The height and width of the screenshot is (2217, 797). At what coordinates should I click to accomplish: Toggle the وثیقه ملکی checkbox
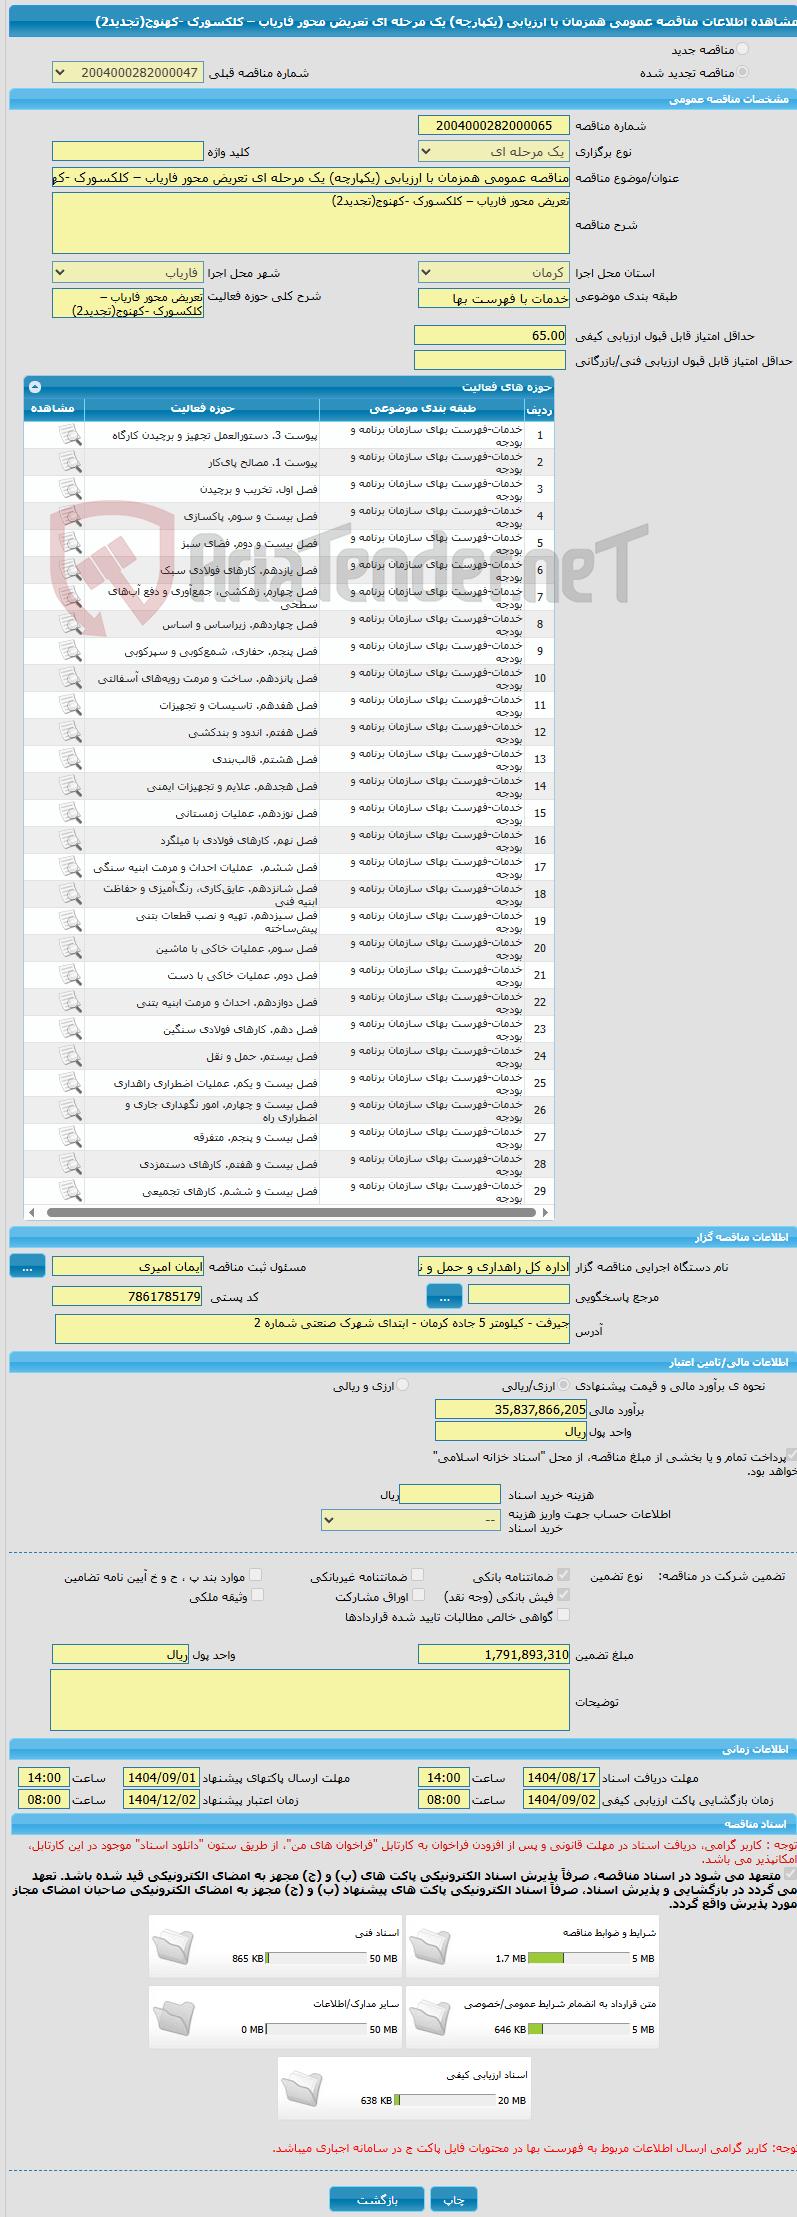coord(257,1595)
